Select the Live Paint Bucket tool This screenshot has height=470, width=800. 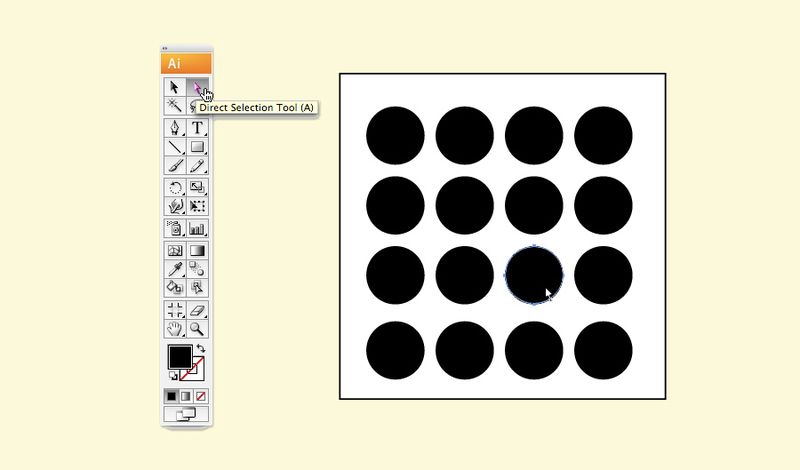(175, 287)
